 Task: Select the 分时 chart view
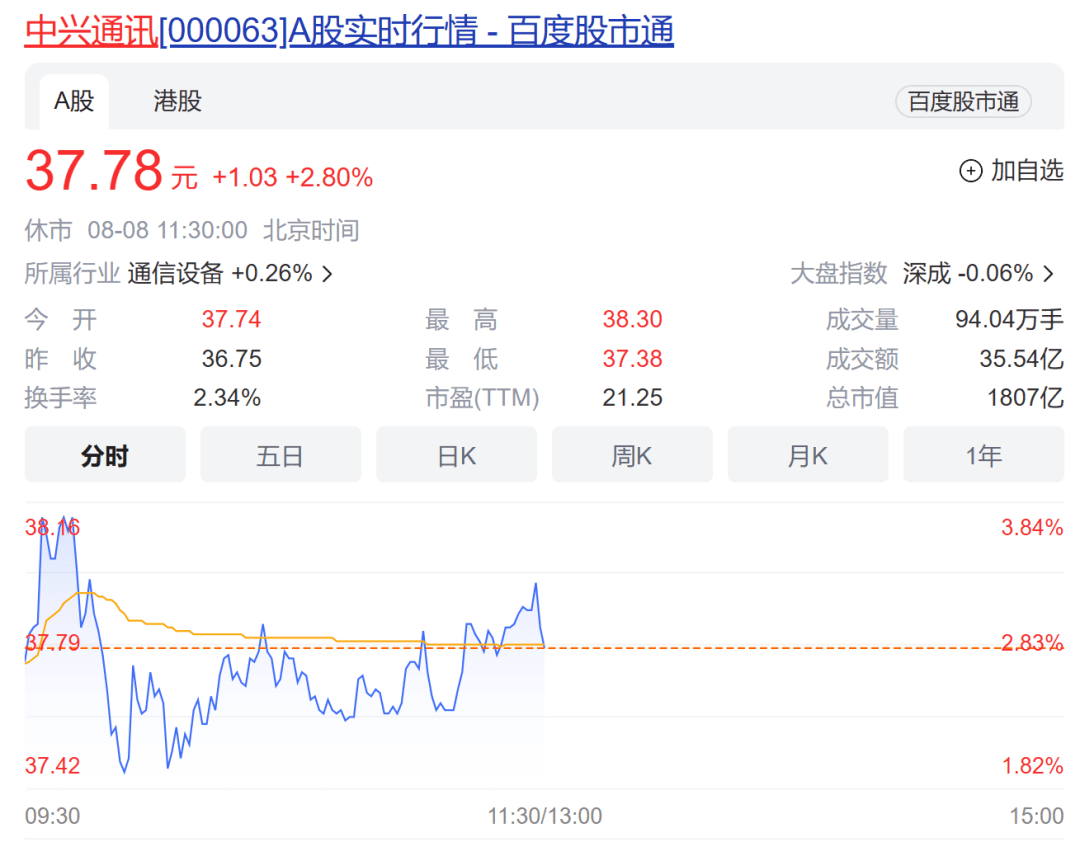tap(105, 455)
